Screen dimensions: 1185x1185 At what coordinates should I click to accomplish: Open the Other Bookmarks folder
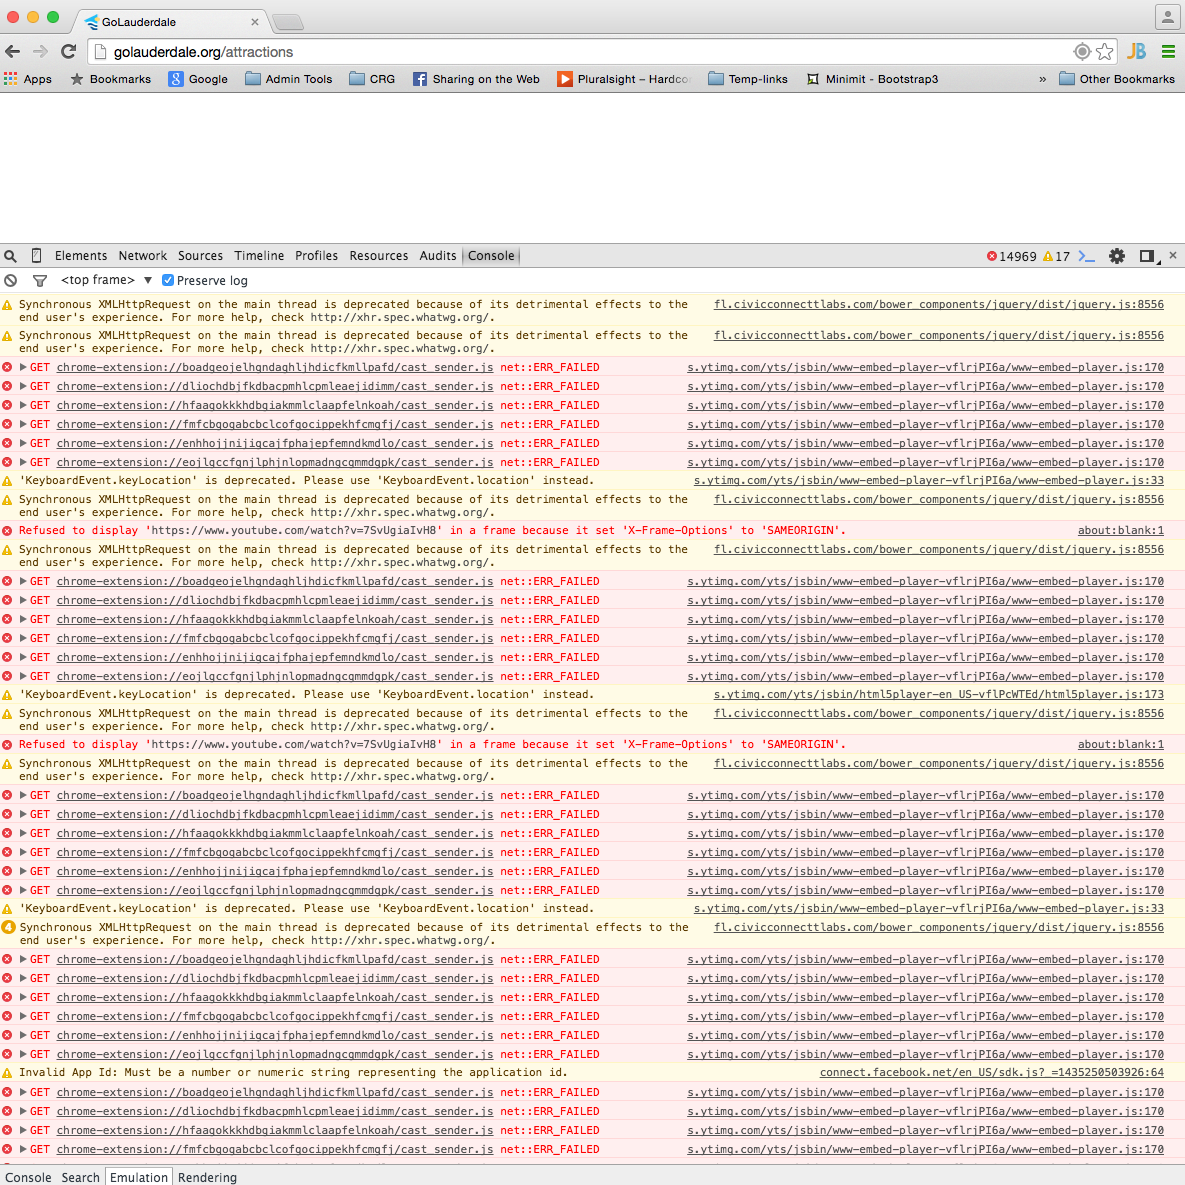1117,79
